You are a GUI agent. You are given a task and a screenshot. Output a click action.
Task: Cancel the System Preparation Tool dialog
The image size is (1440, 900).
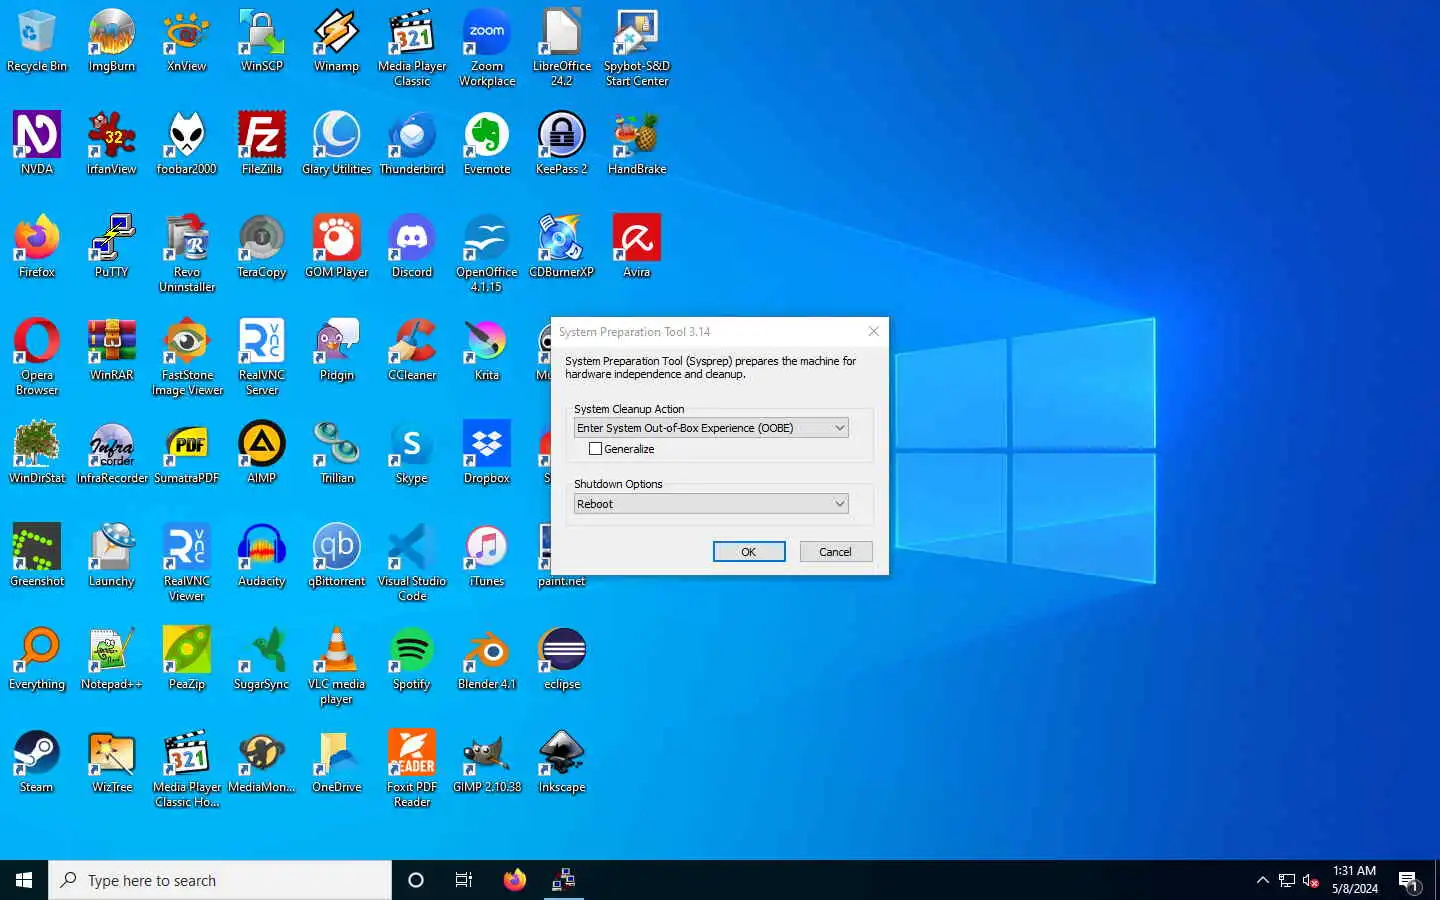tap(836, 552)
